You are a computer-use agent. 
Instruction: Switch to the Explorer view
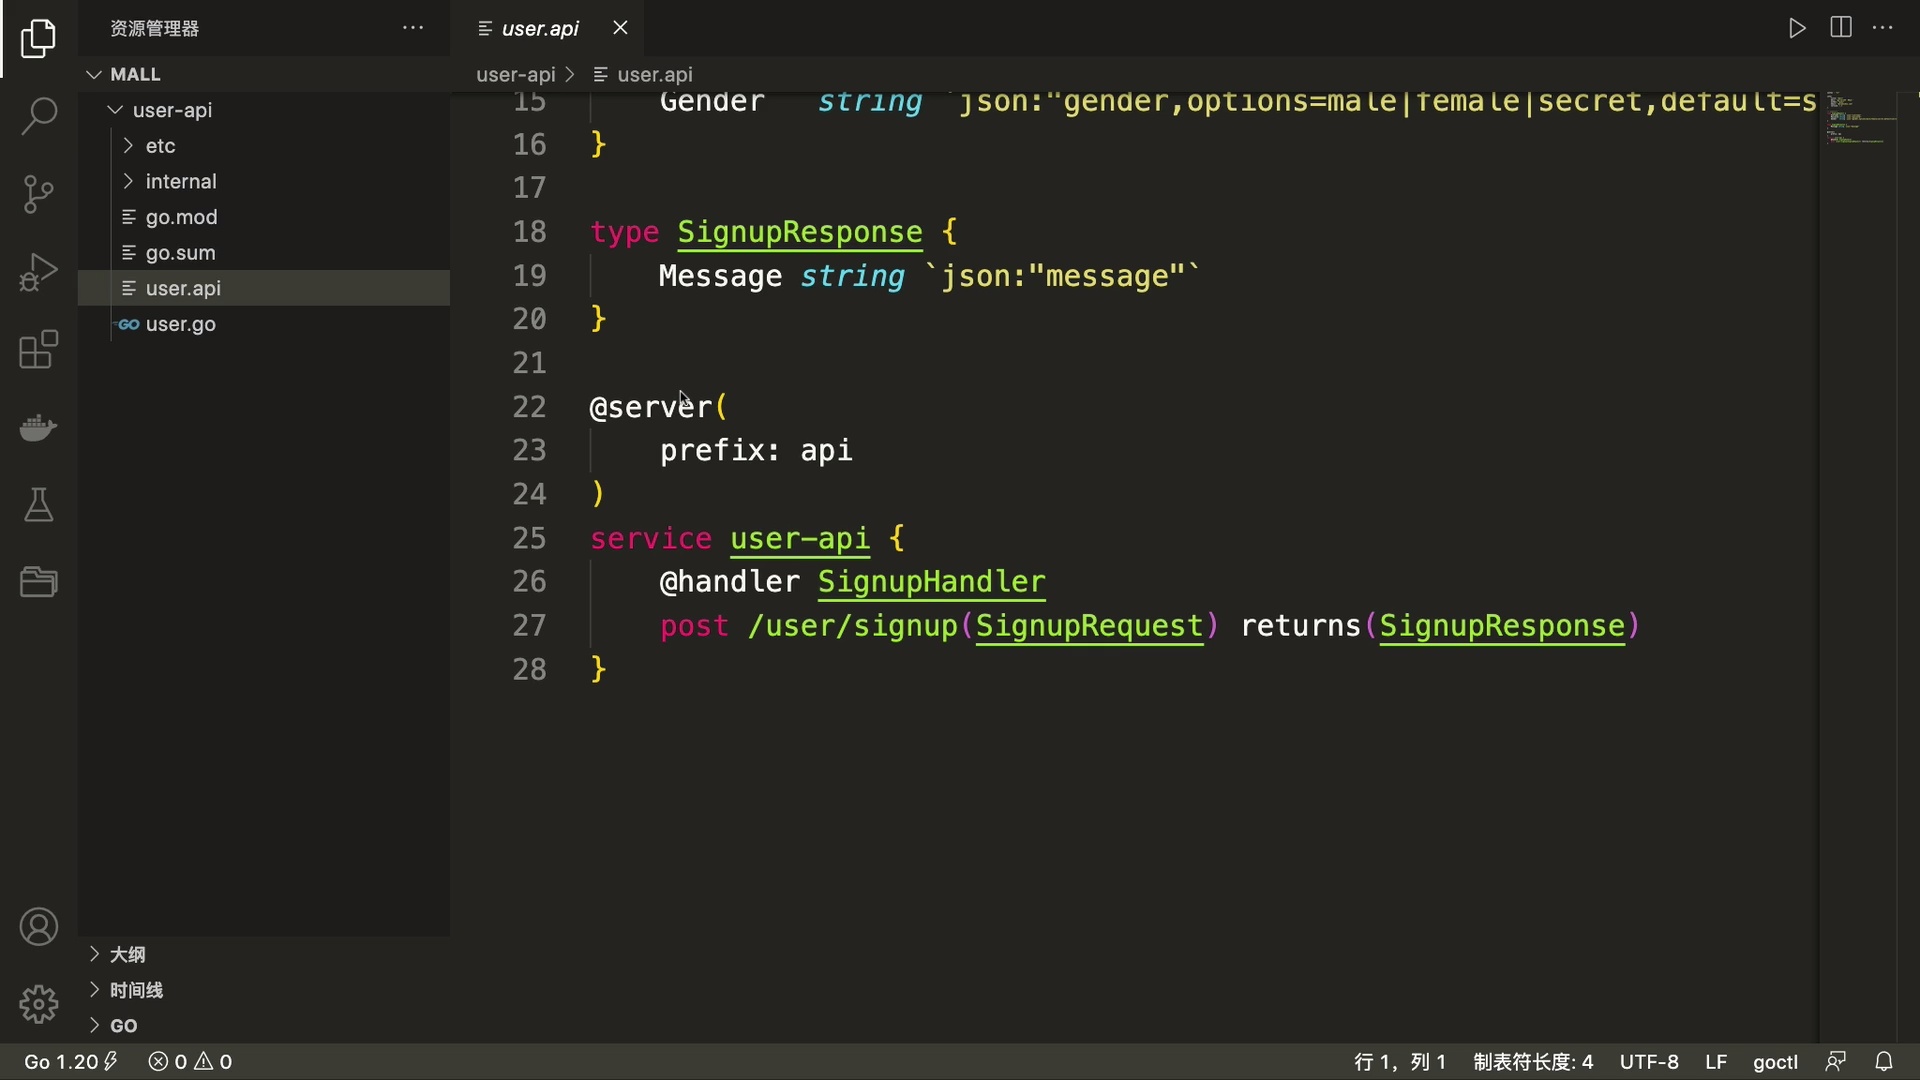click(x=38, y=38)
